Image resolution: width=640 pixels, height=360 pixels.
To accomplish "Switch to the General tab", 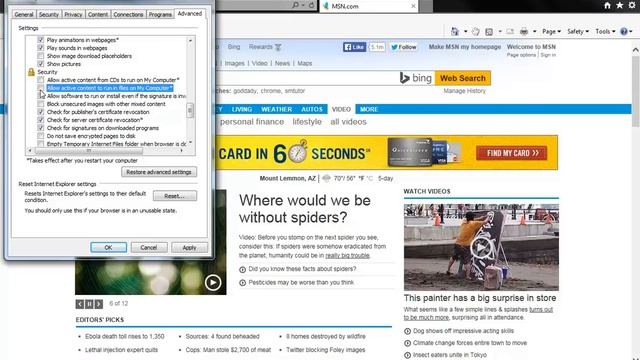I will tap(24, 14).
